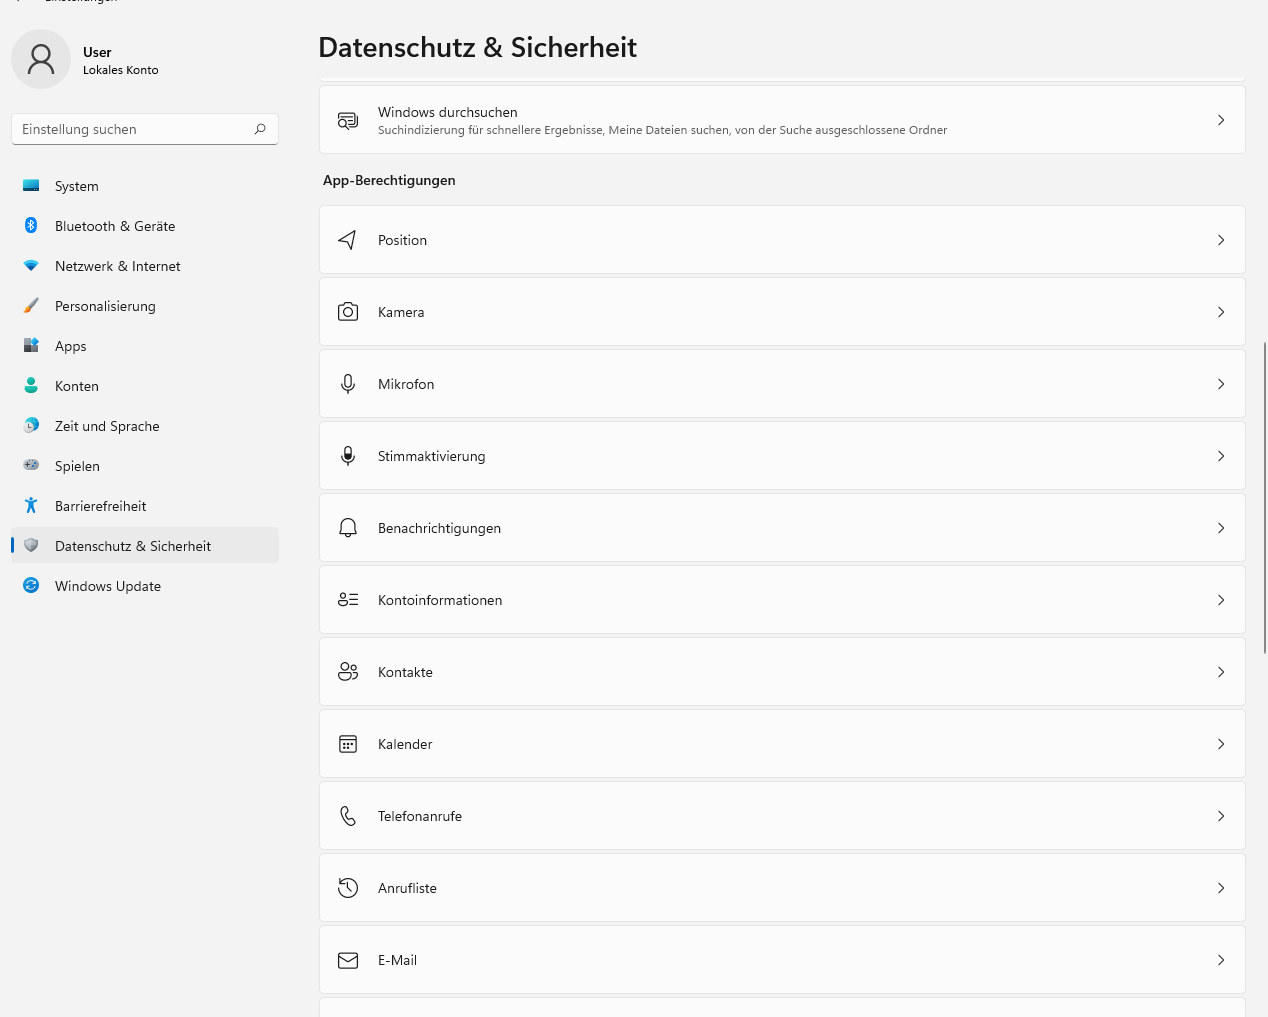
Task: Click the bell icon for Benachrichtigungen
Action: pos(348,528)
